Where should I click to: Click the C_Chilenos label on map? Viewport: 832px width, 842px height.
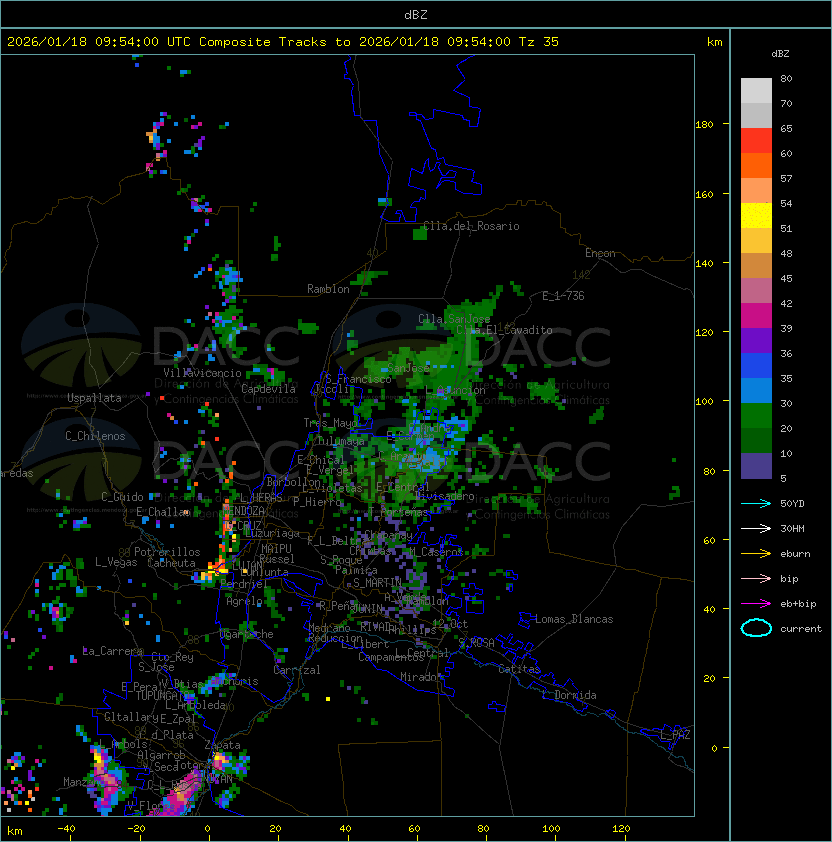95,436
